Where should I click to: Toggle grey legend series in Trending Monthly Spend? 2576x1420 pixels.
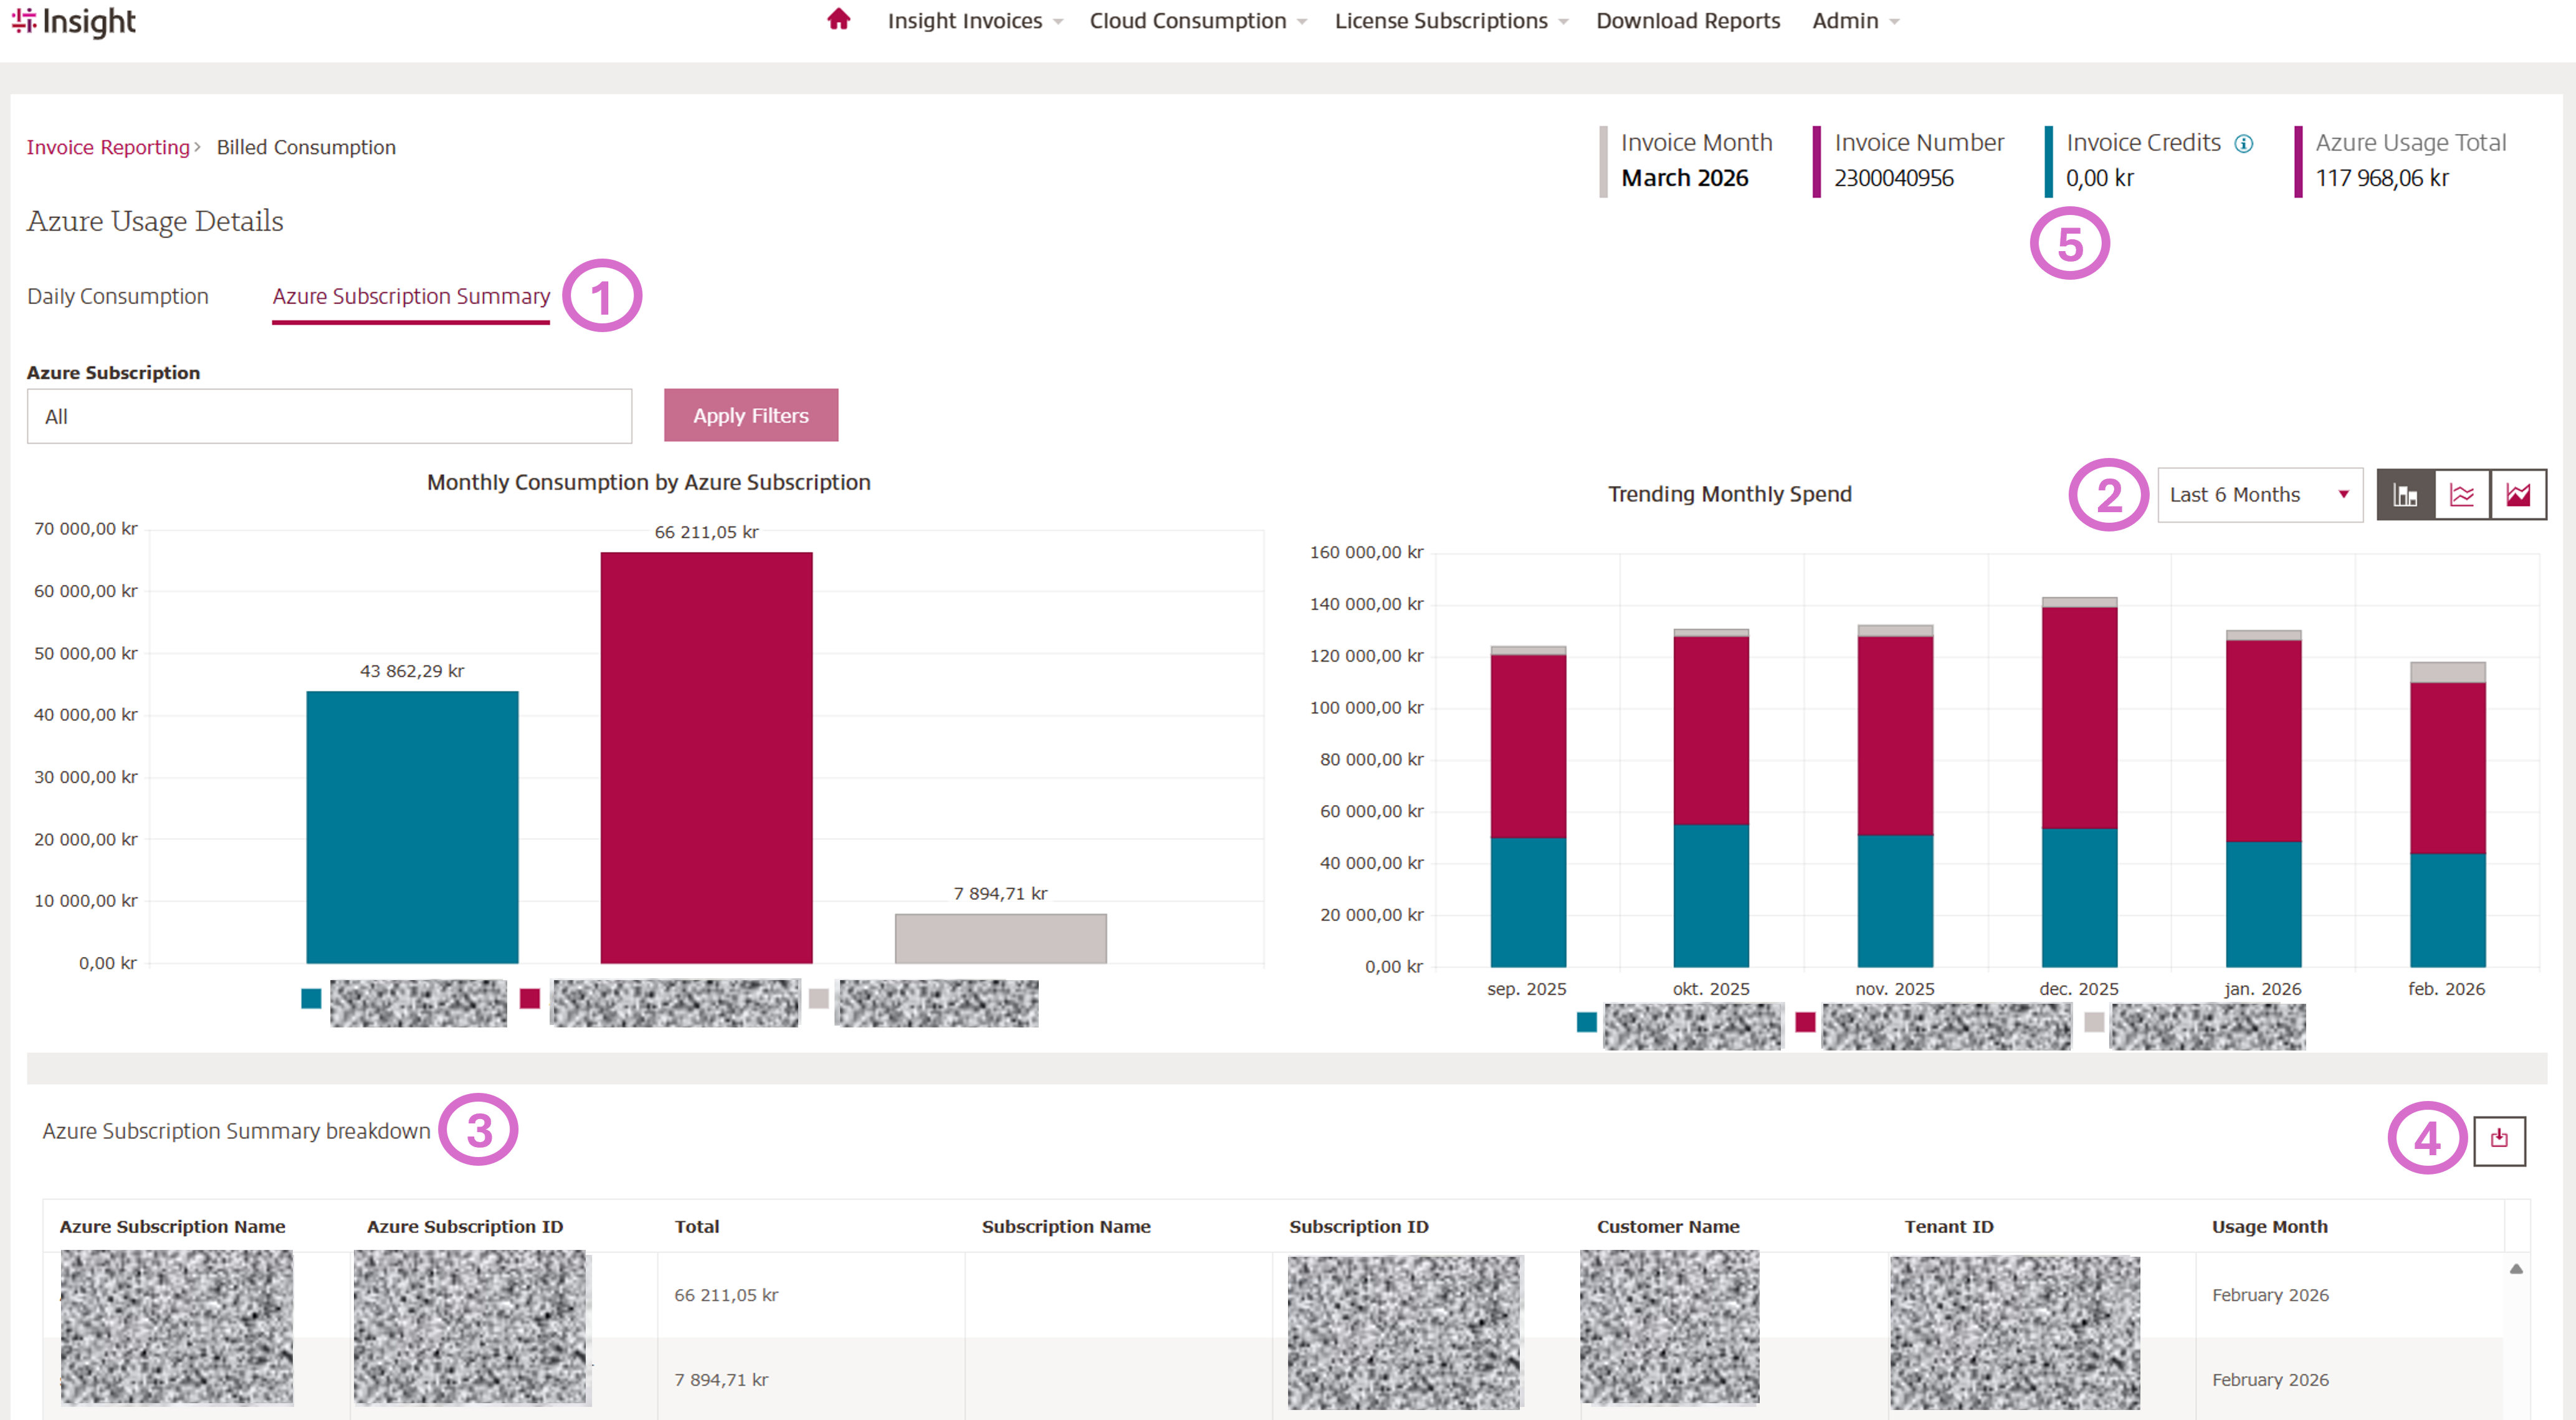(x=2094, y=1022)
